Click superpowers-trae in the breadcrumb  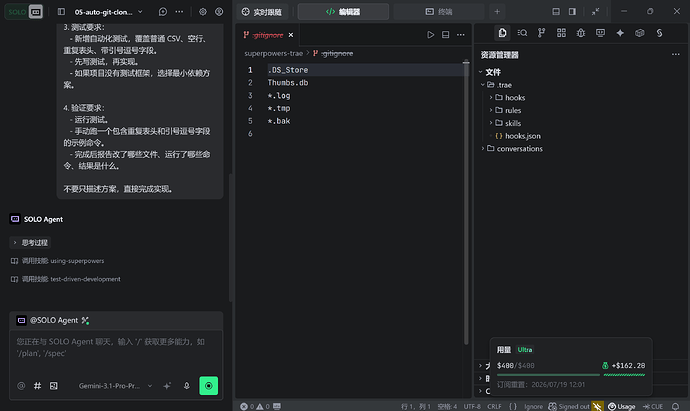tap(273, 53)
